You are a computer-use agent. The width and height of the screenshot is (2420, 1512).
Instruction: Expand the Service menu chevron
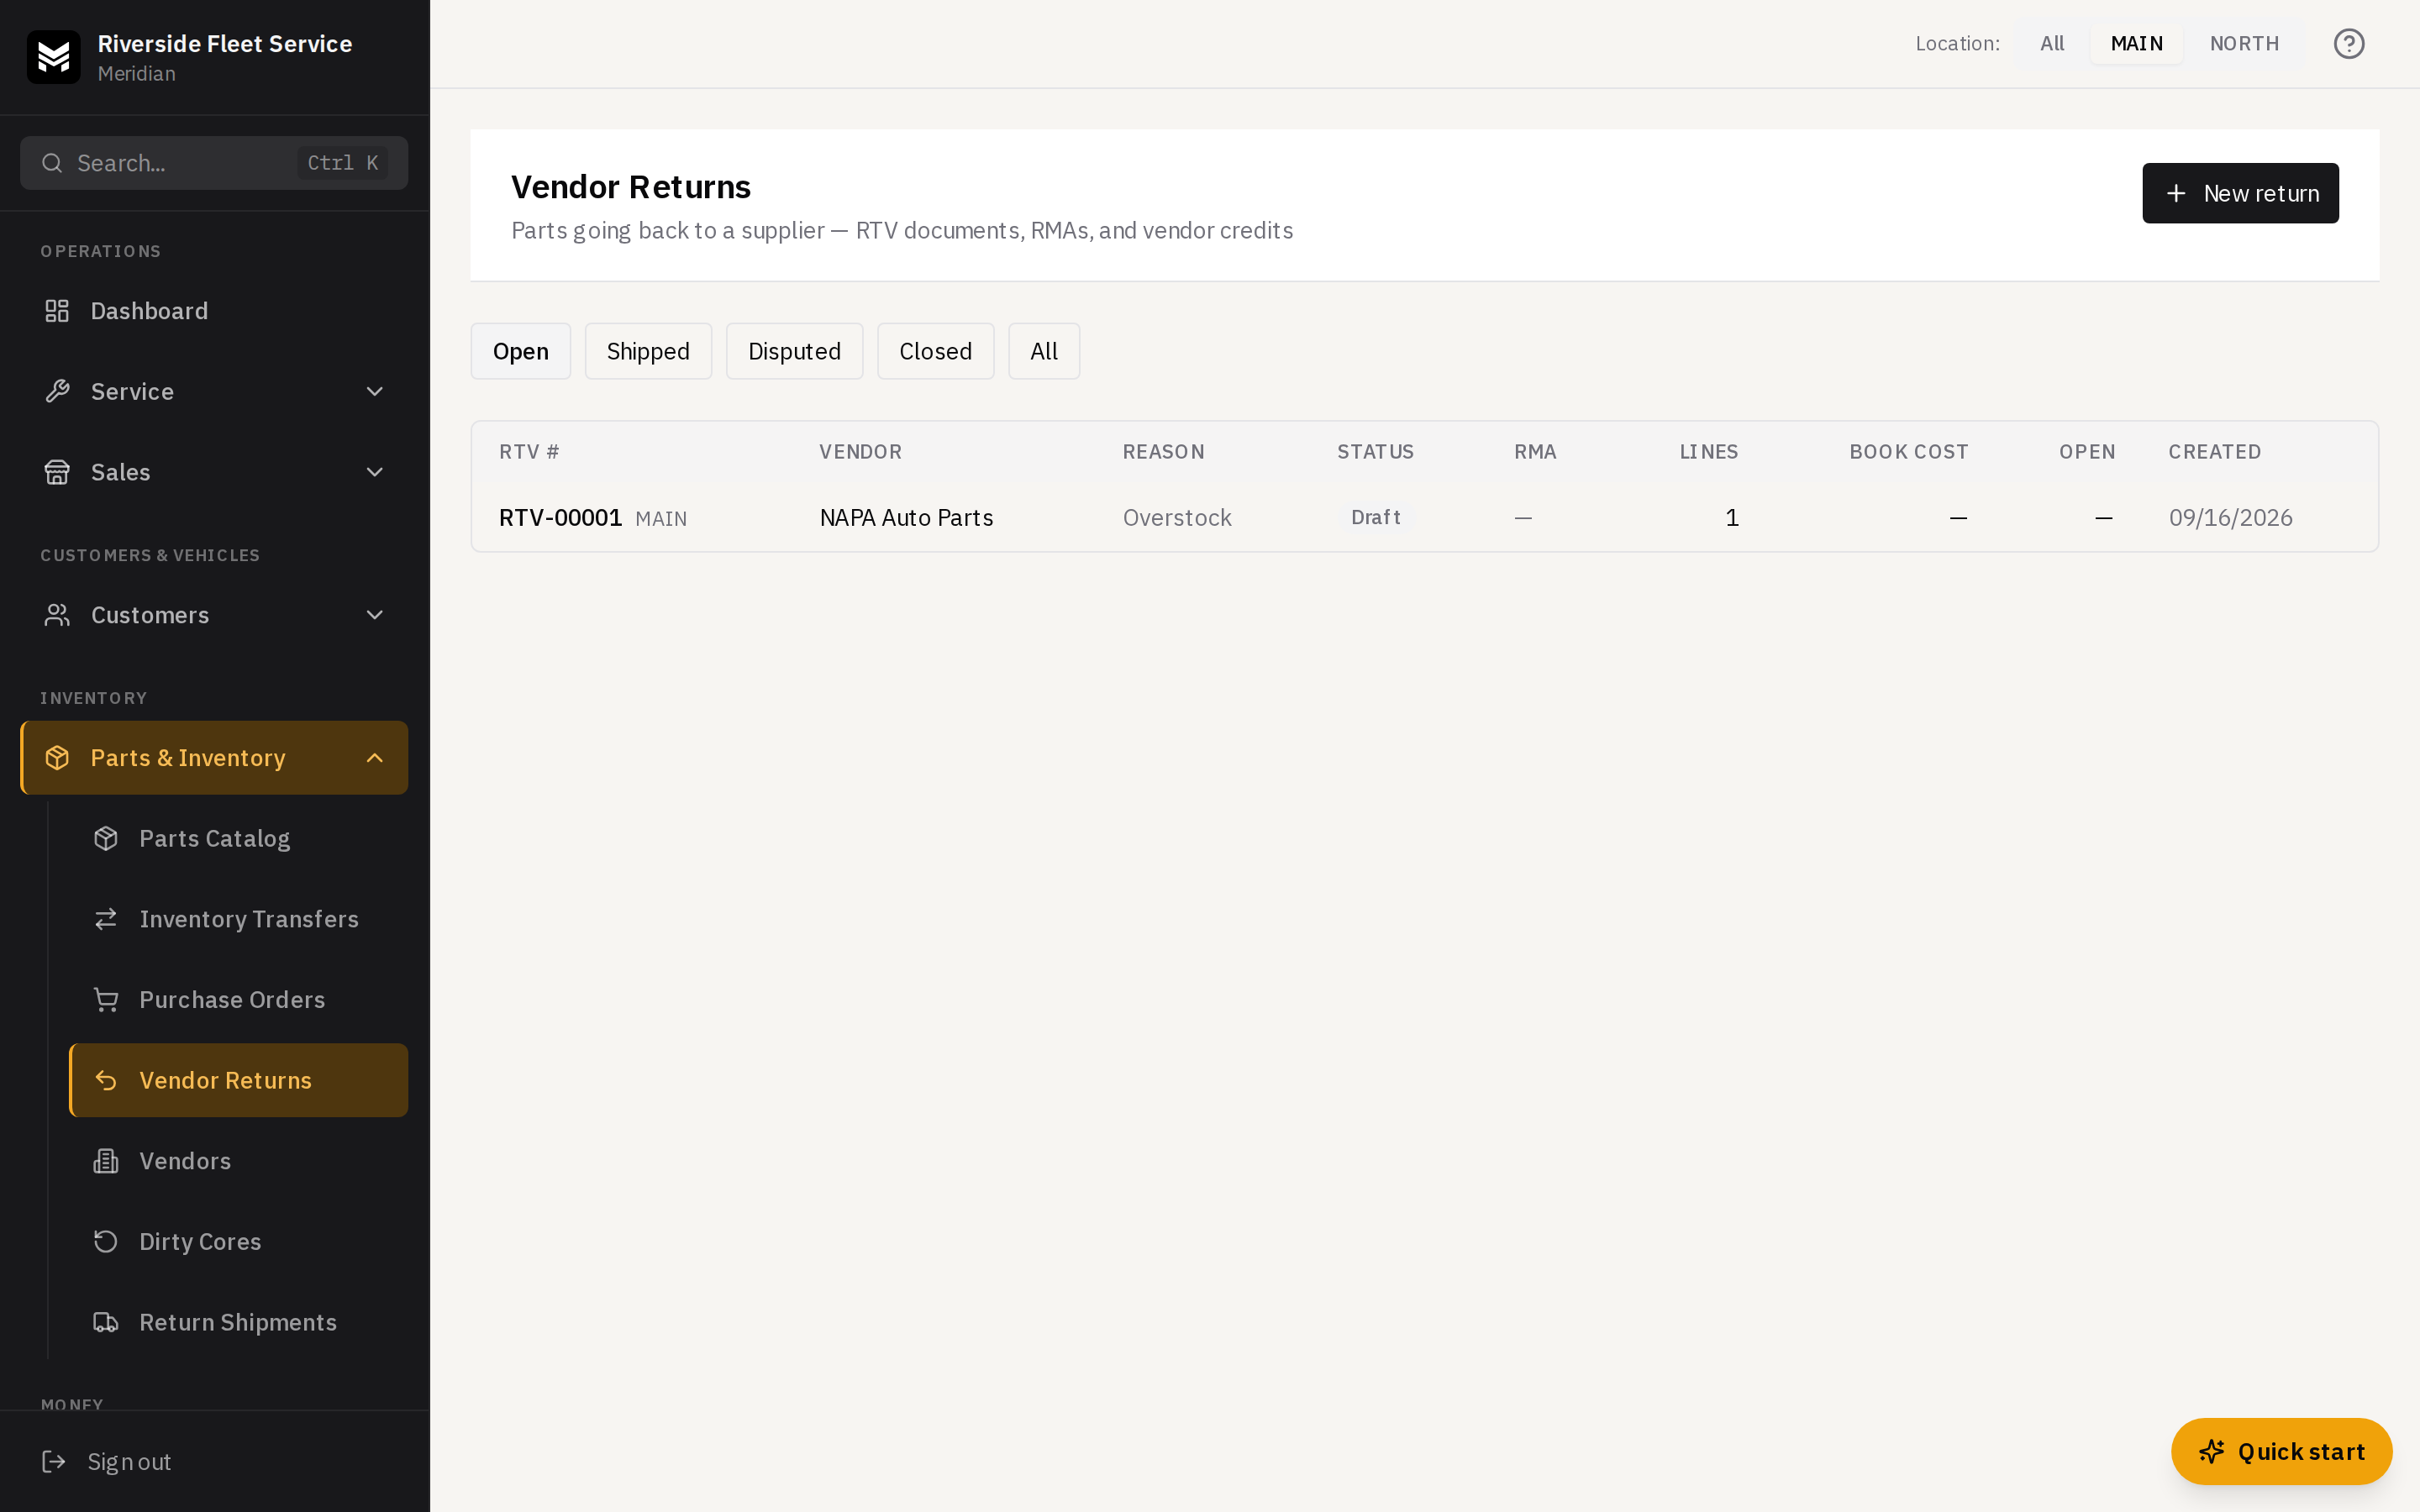tap(375, 391)
